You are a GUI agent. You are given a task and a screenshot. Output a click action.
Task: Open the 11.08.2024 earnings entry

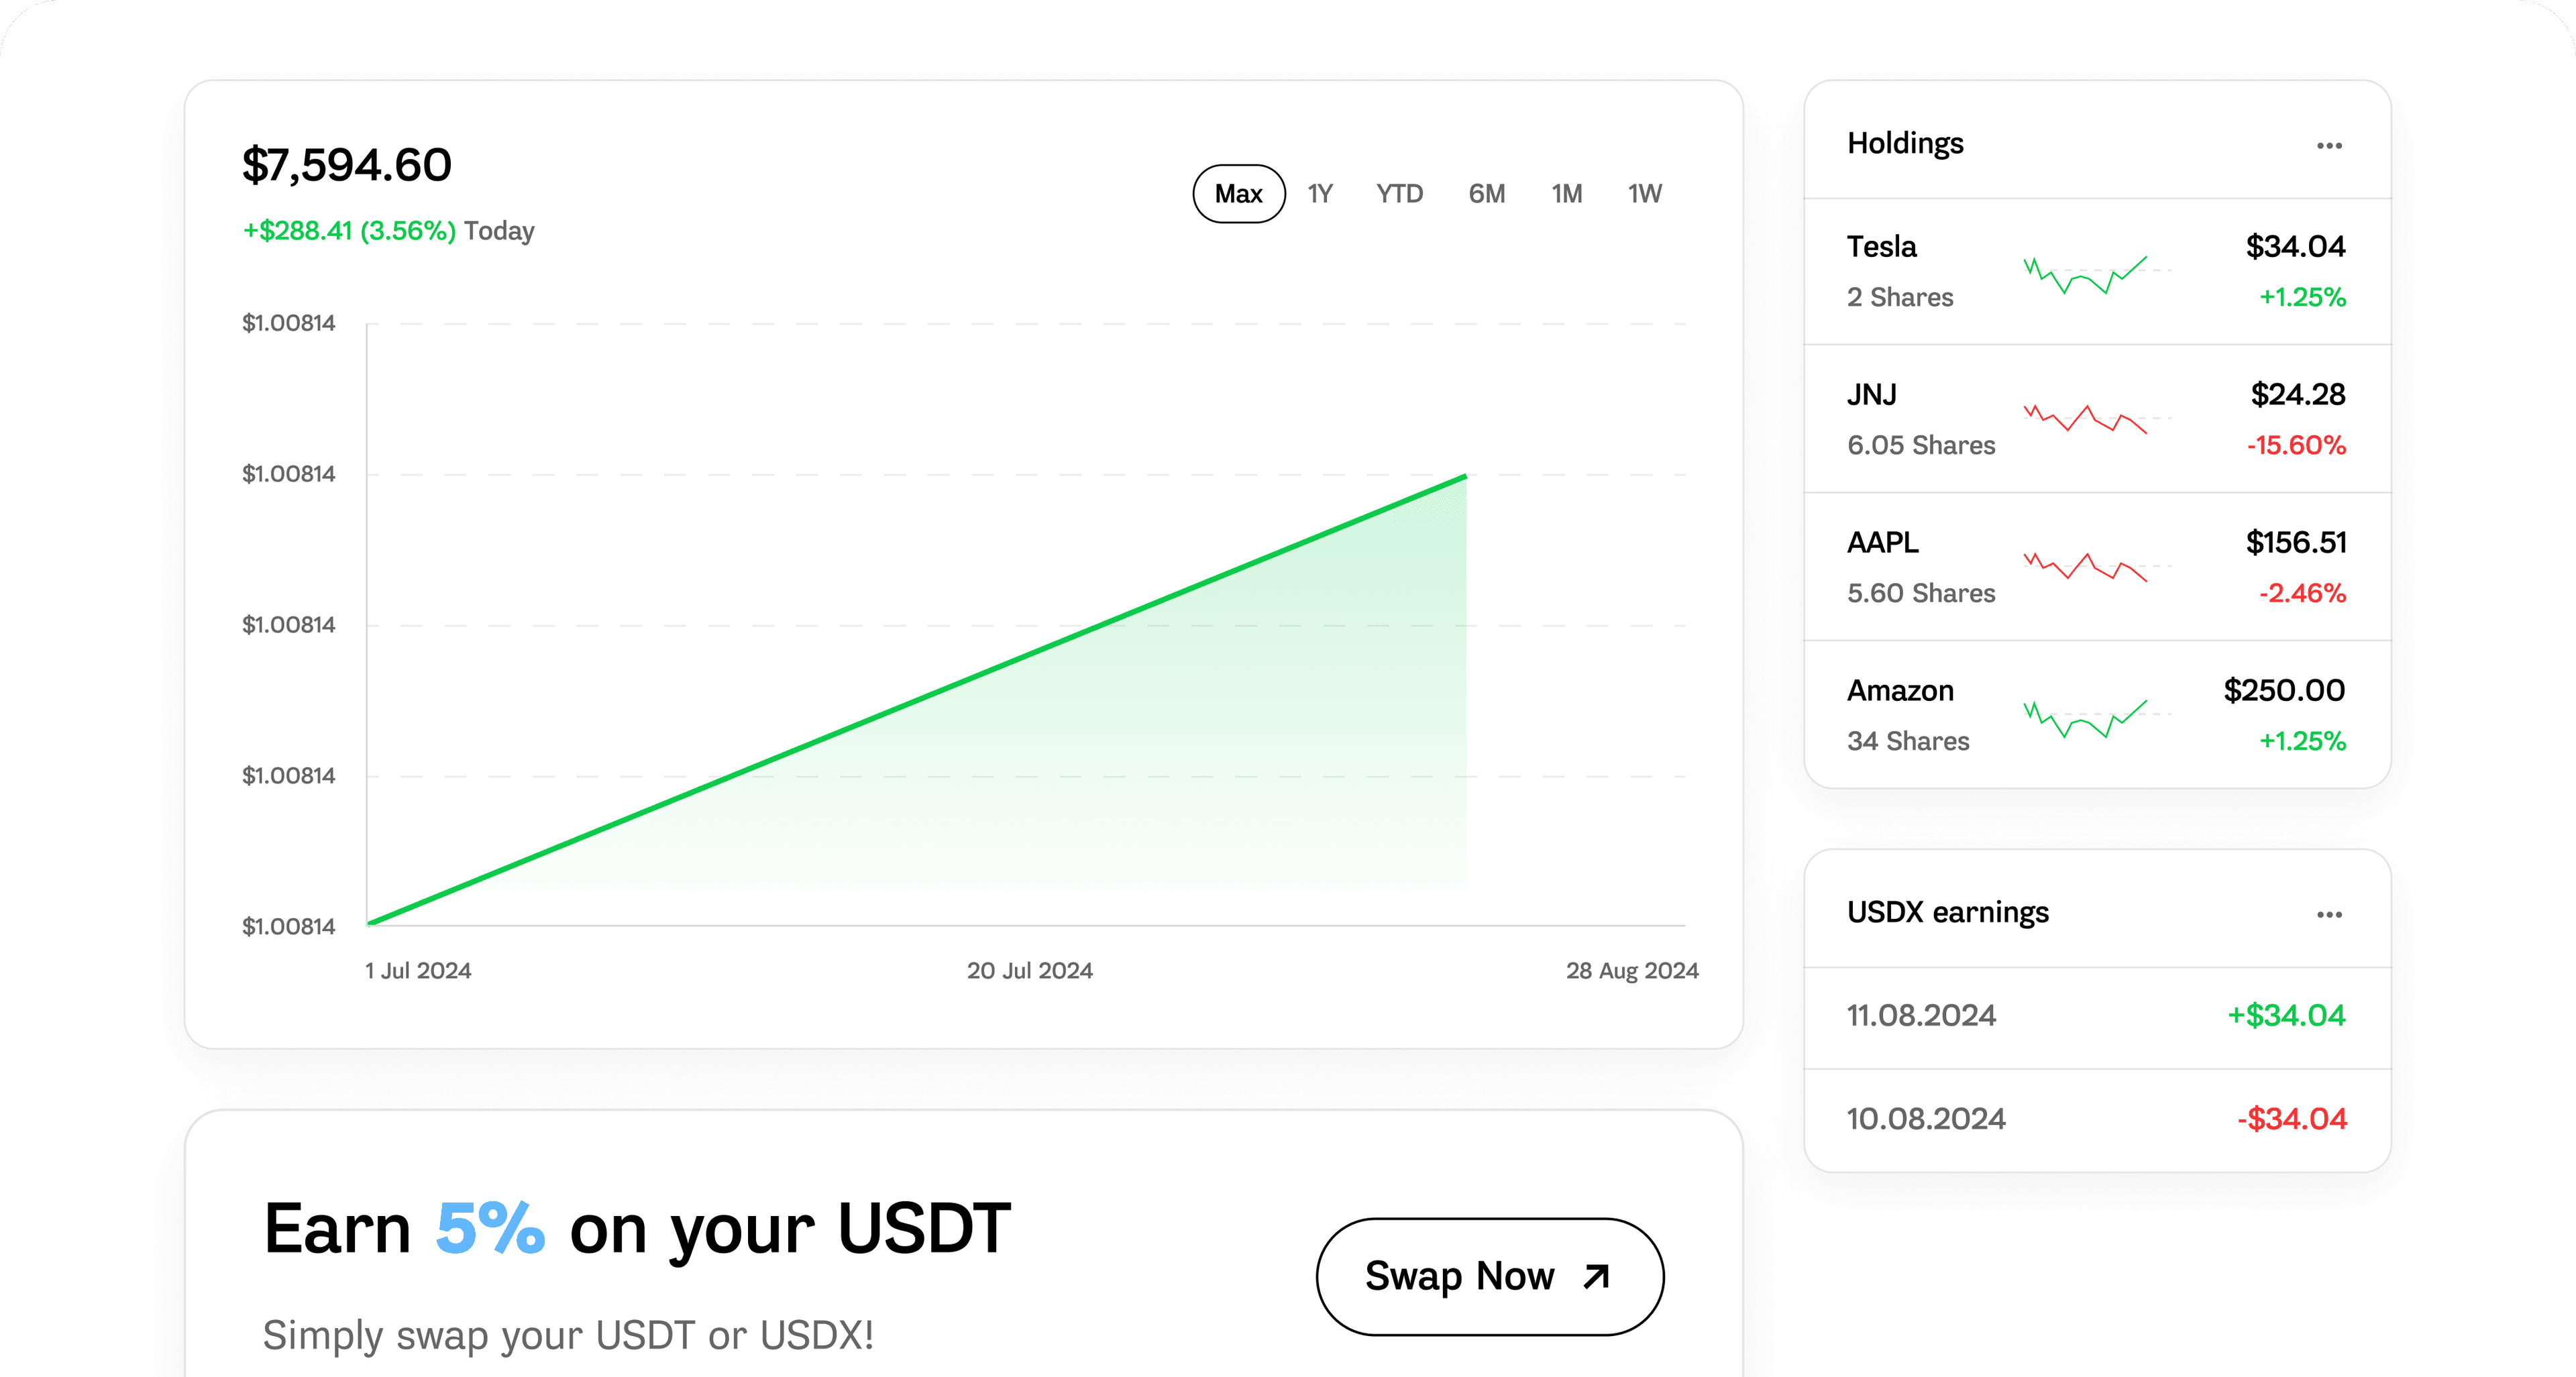coord(2097,1017)
